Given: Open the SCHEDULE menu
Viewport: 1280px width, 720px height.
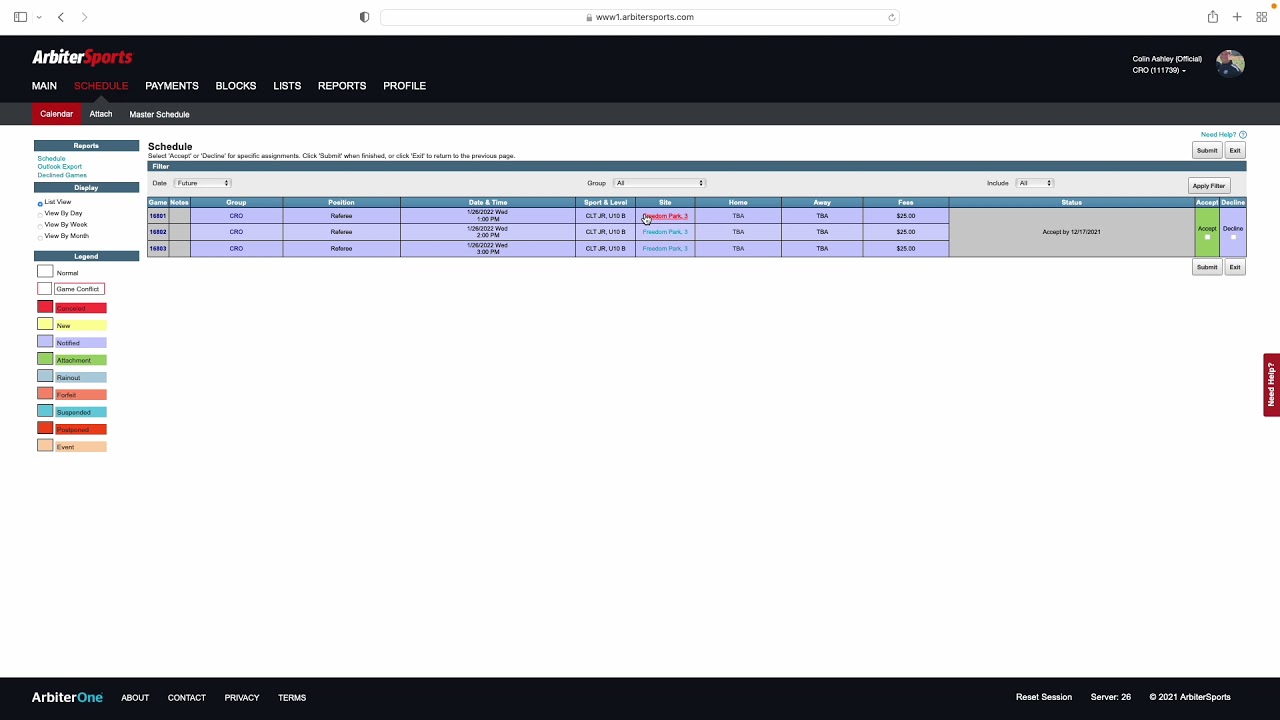Looking at the screenshot, I should [x=101, y=86].
